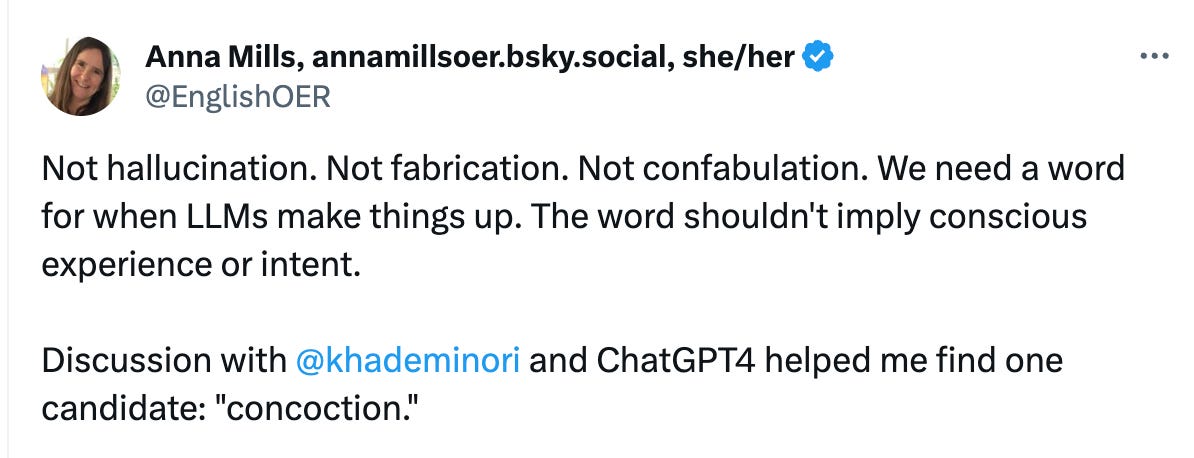Click the word "ChatGPT4" in tweet

(662, 359)
